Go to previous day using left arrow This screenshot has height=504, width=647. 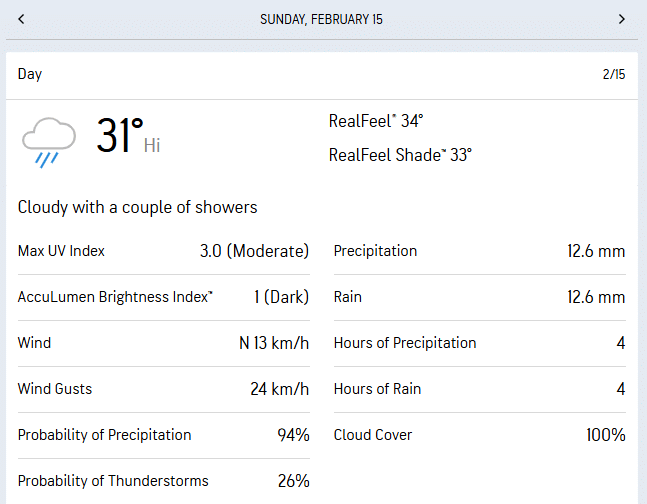click(x=22, y=19)
